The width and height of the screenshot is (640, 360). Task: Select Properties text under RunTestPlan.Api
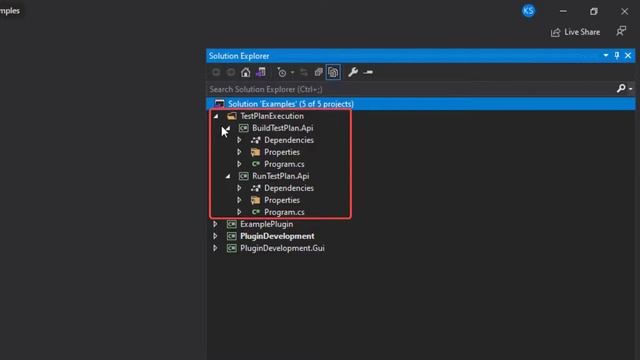(x=282, y=200)
